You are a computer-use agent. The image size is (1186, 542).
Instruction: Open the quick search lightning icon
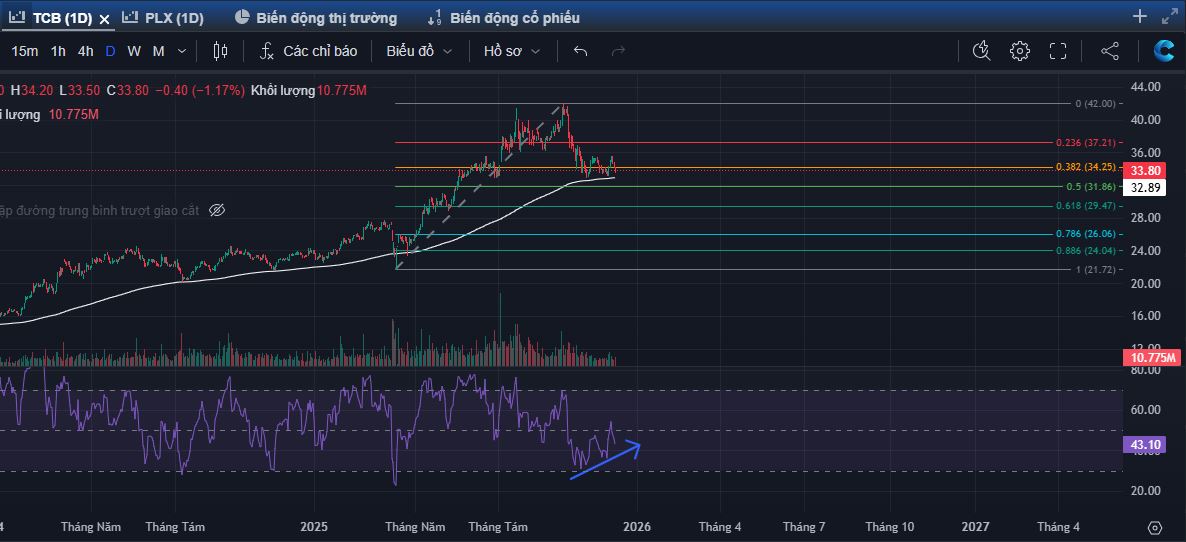[x=982, y=51]
